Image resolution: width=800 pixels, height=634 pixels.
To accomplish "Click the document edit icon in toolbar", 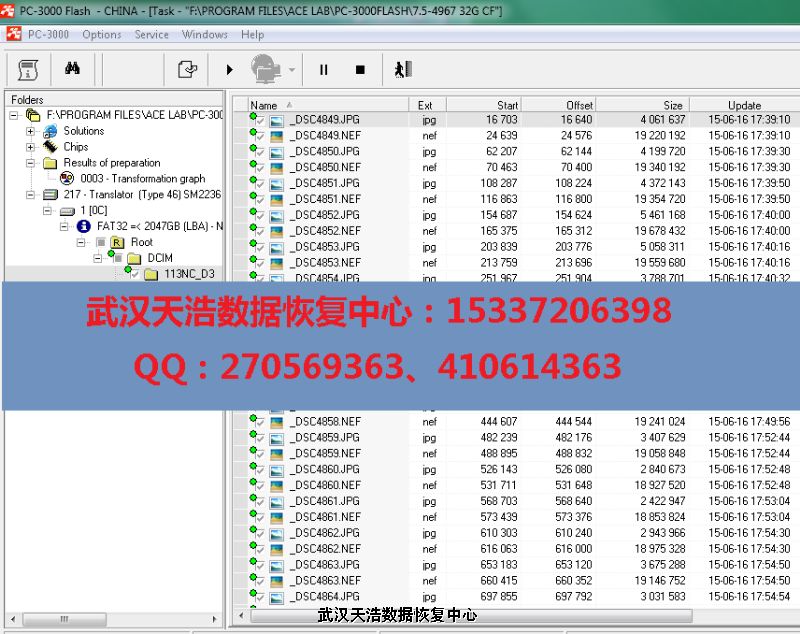I will 186,69.
